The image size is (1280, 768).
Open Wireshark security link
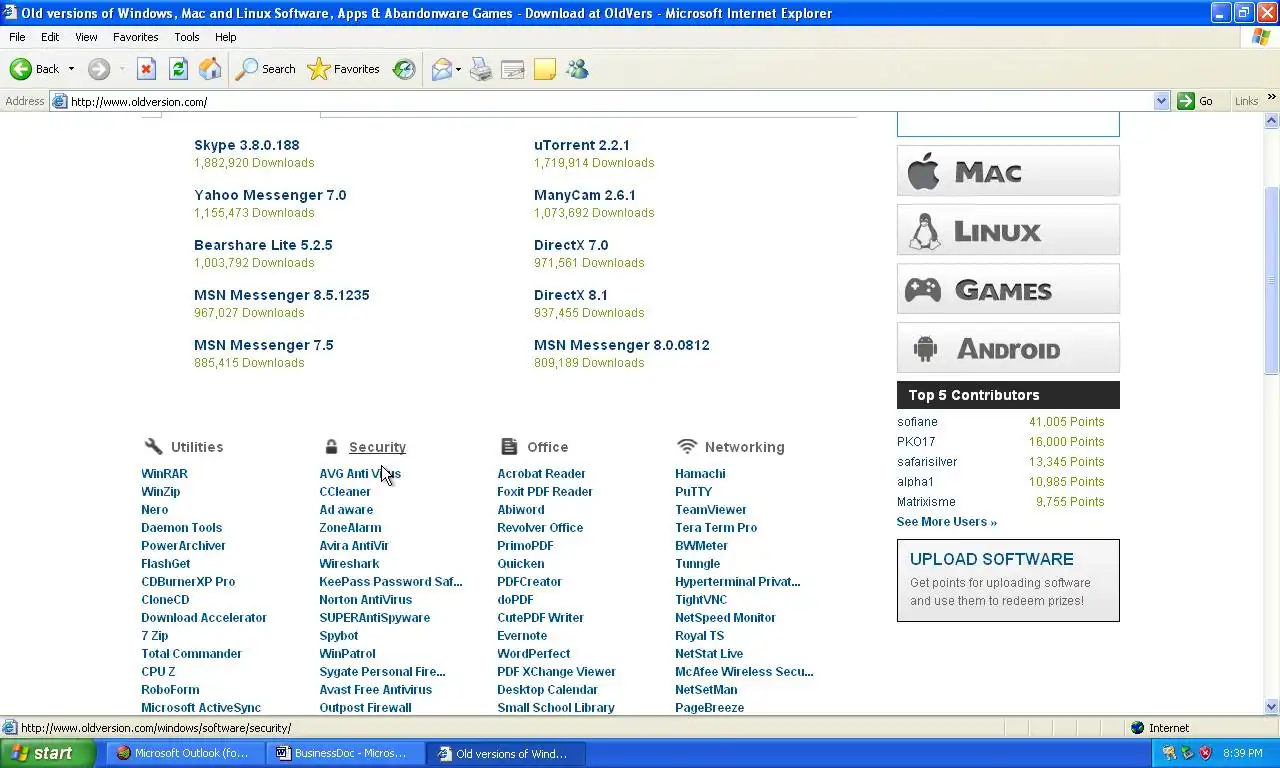pyautogui.click(x=349, y=564)
